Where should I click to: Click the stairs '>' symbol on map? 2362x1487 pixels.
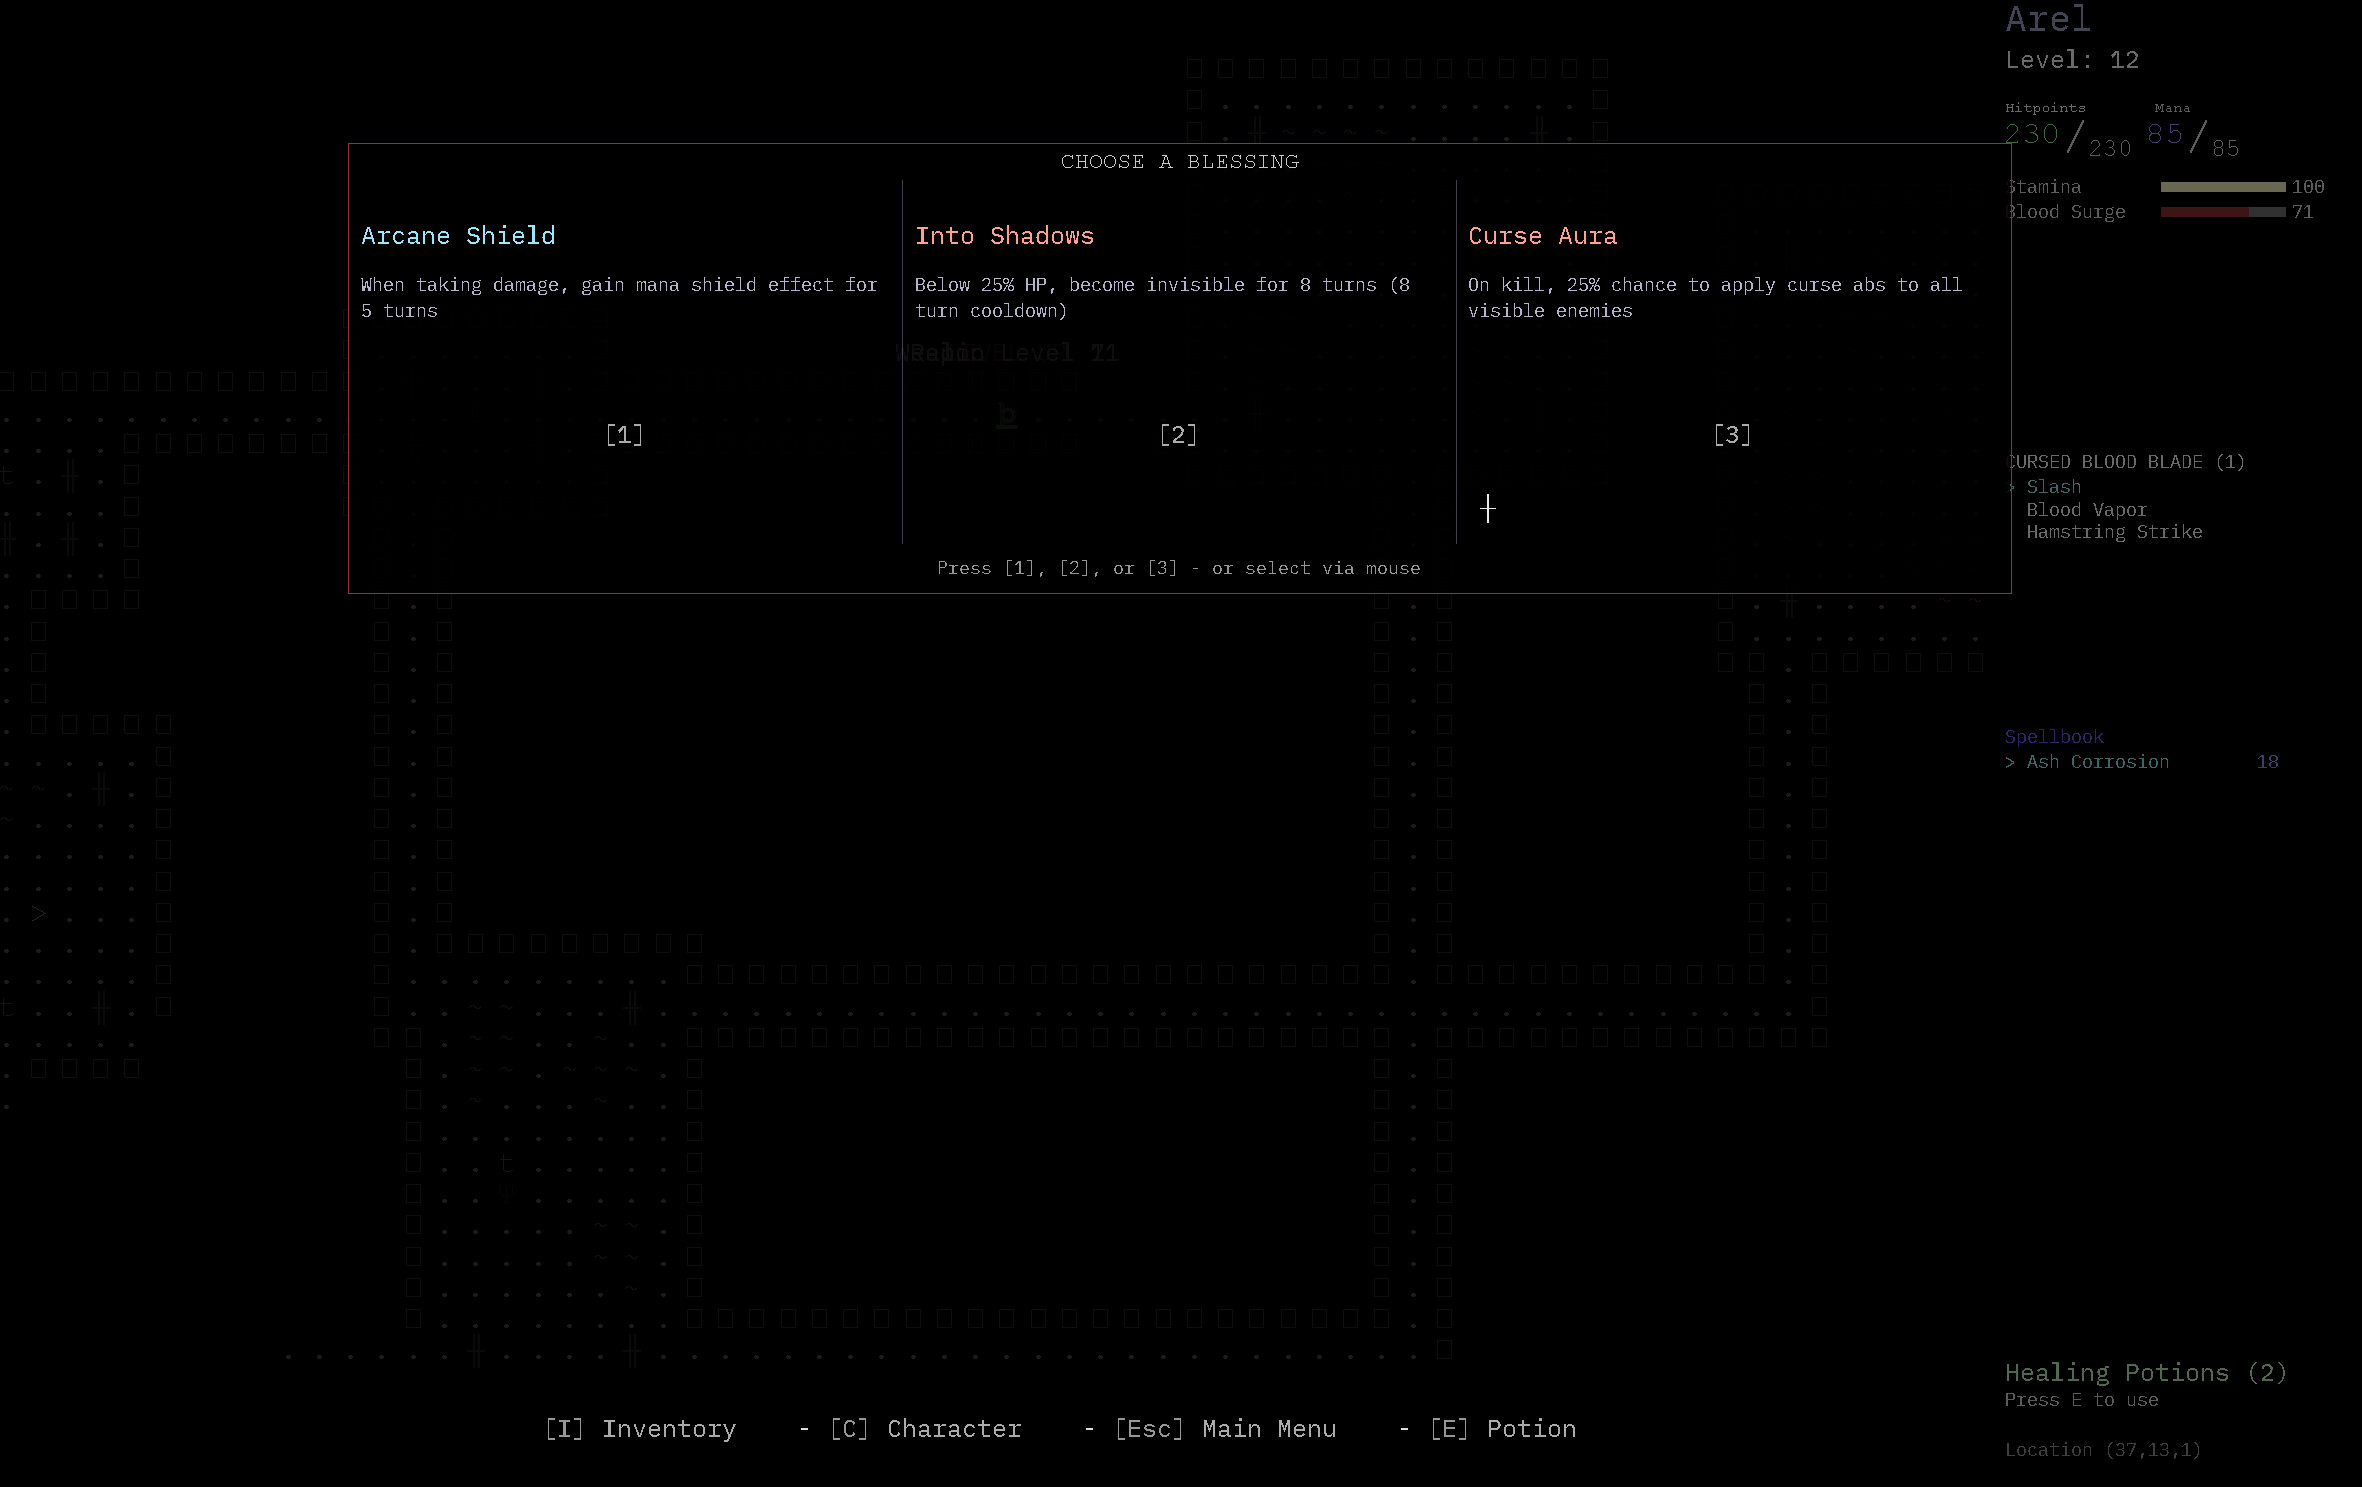pos(39,913)
